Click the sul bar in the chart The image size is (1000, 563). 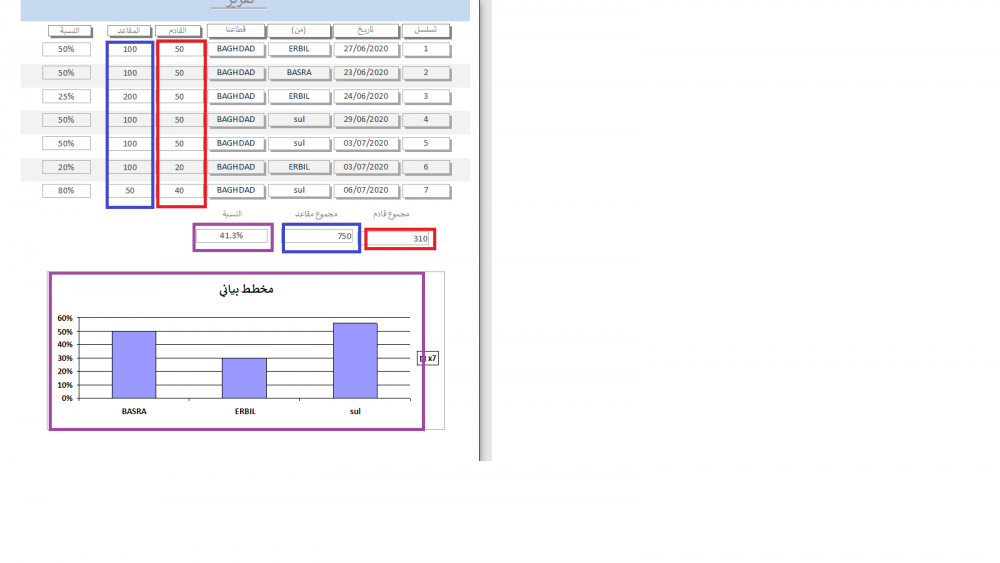pos(355,361)
